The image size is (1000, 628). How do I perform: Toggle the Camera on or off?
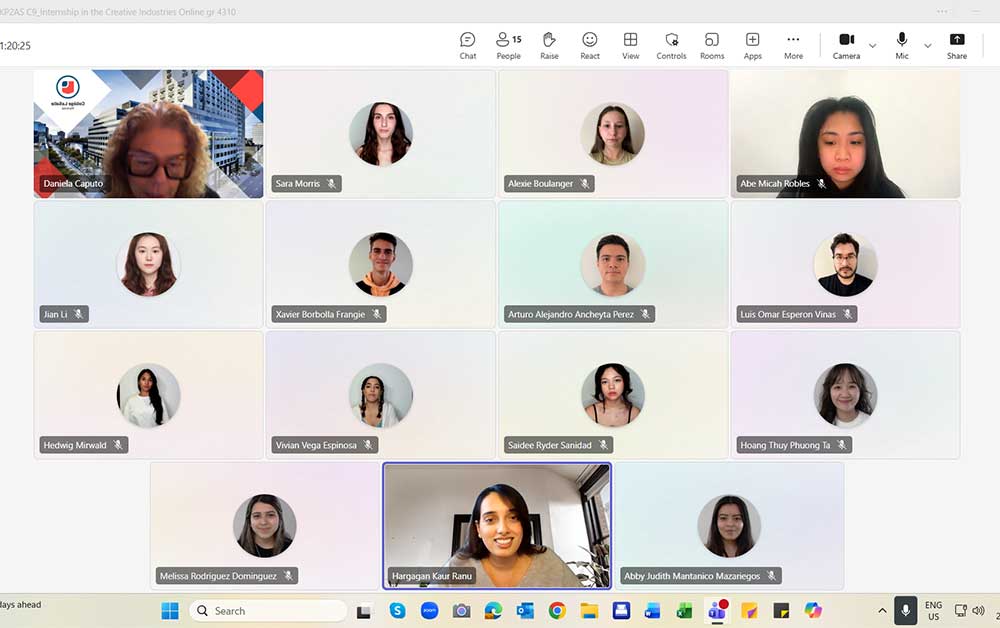(x=846, y=45)
